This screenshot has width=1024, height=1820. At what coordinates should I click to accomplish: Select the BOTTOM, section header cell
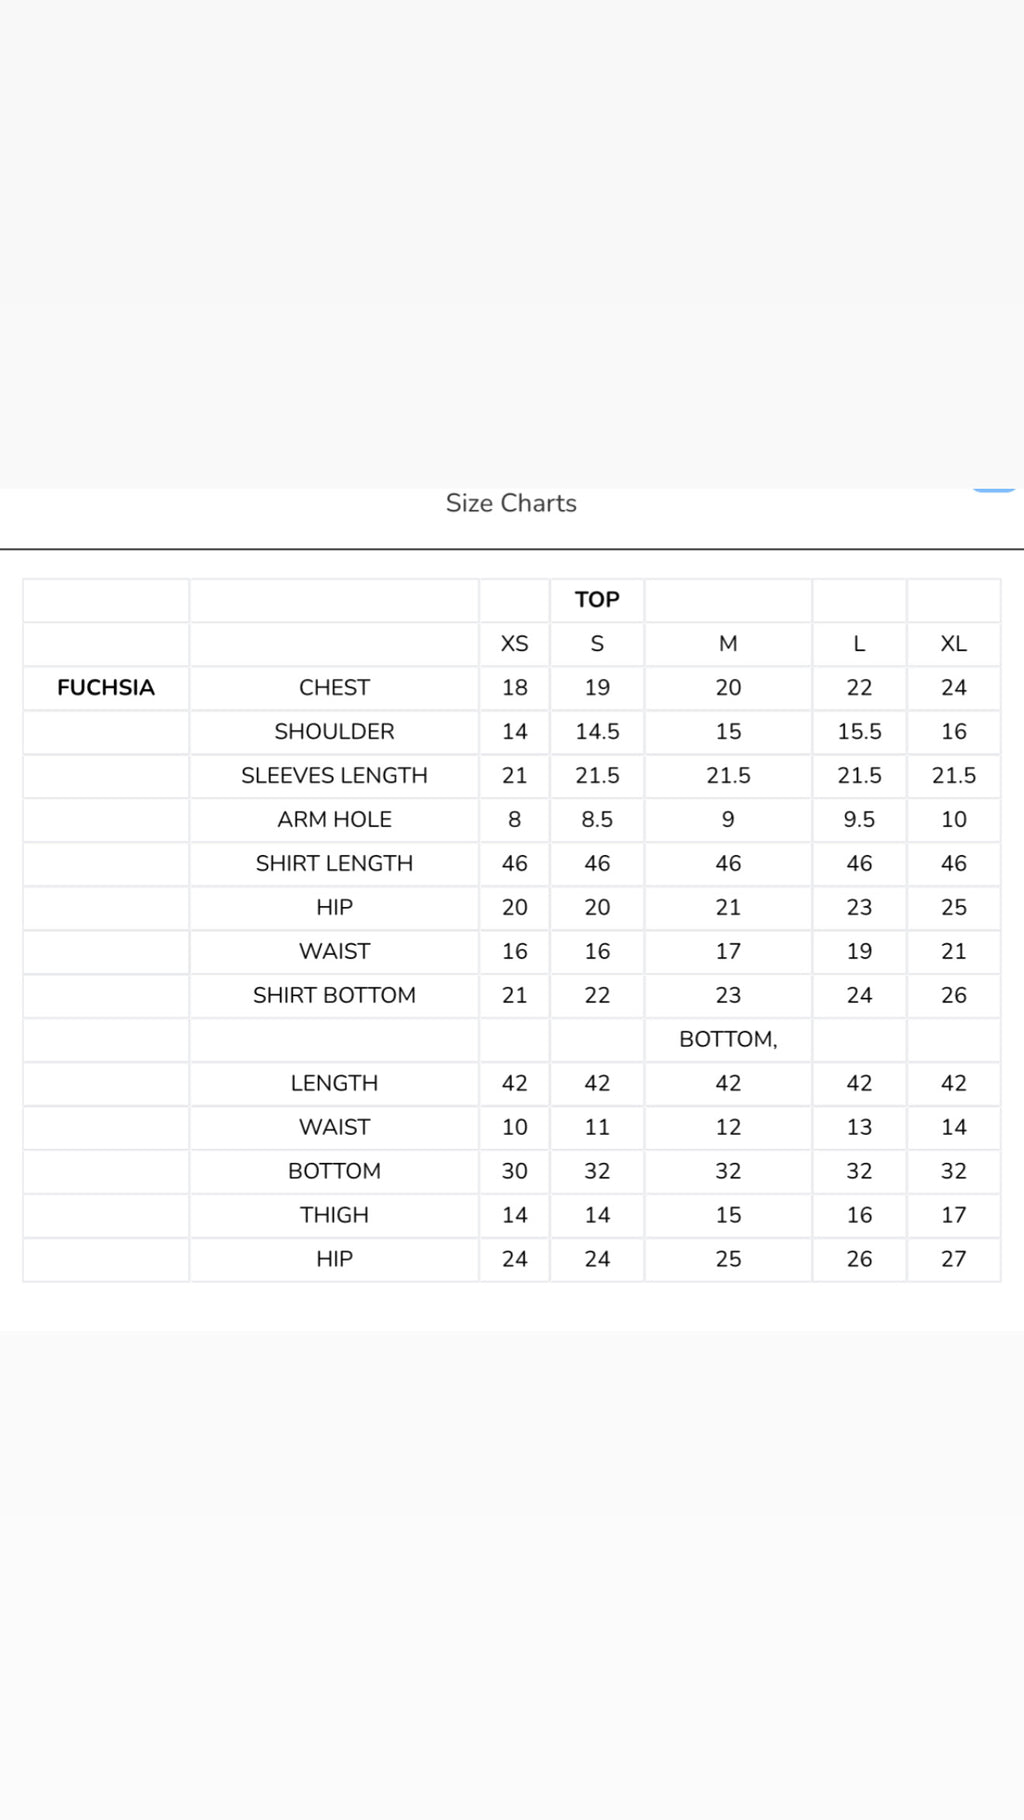click(728, 1039)
